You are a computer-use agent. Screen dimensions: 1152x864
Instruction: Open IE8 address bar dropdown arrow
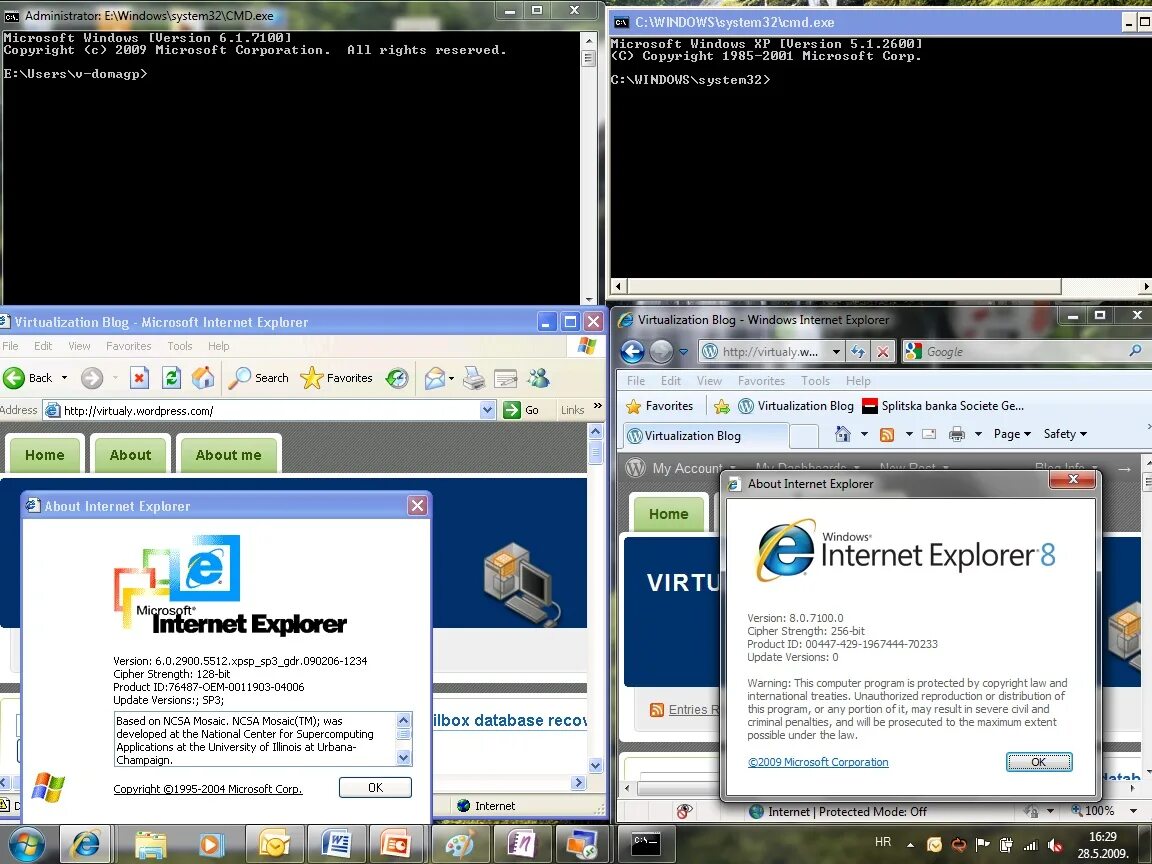pos(836,352)
